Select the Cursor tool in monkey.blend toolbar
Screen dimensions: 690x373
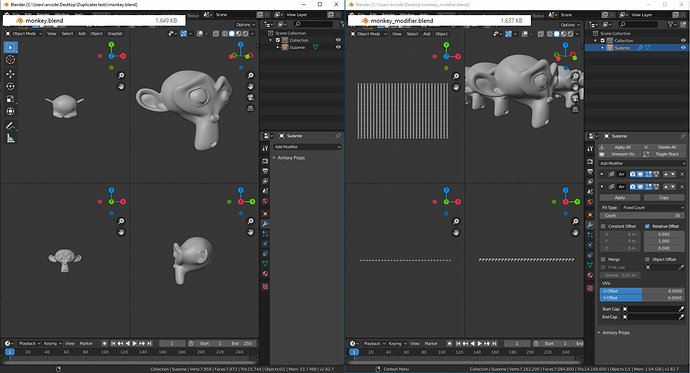(x=11, y=60)
